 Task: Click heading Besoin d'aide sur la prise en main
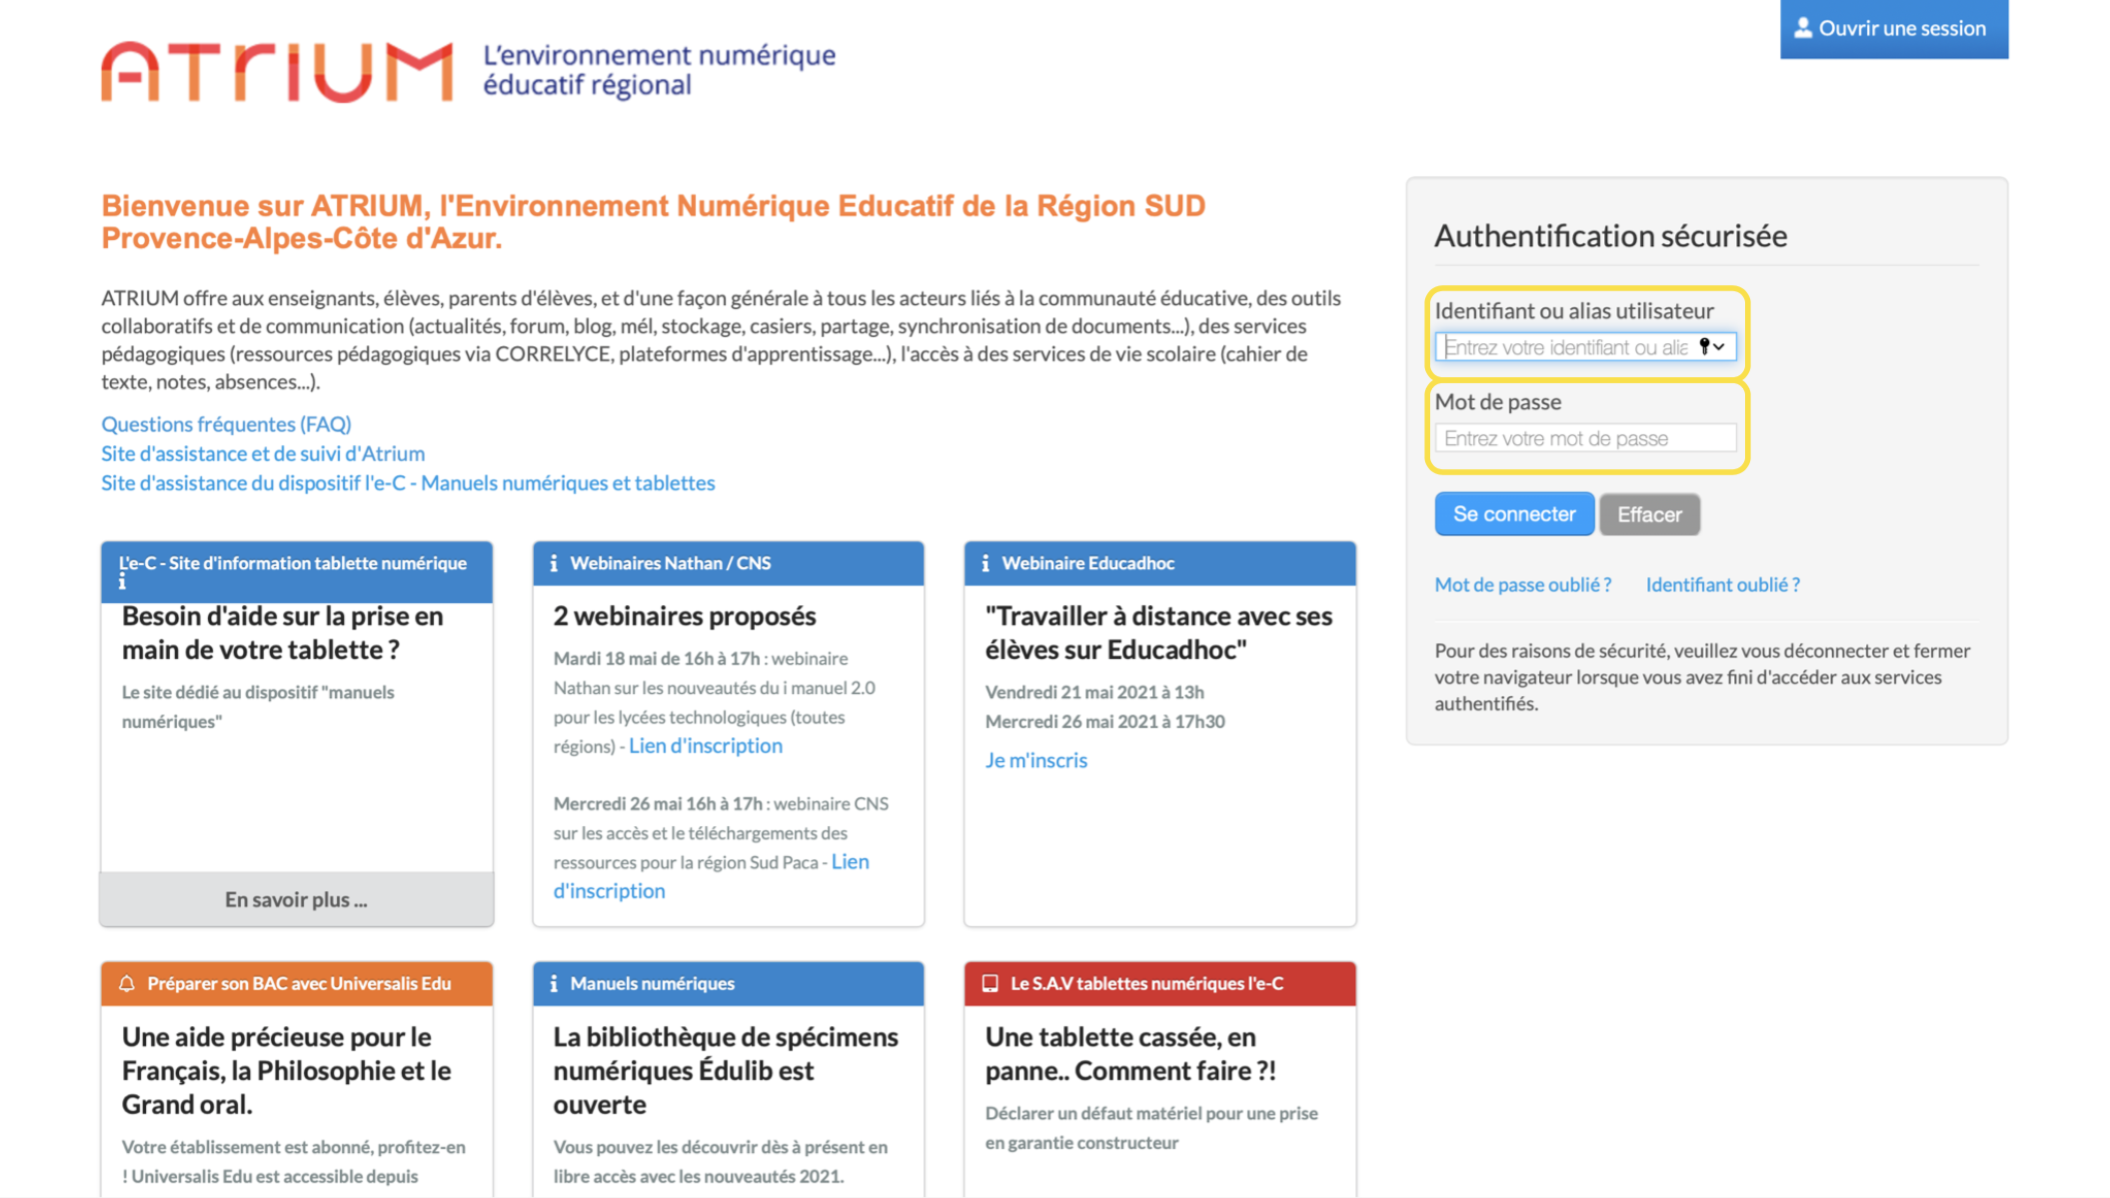[283, 632]
